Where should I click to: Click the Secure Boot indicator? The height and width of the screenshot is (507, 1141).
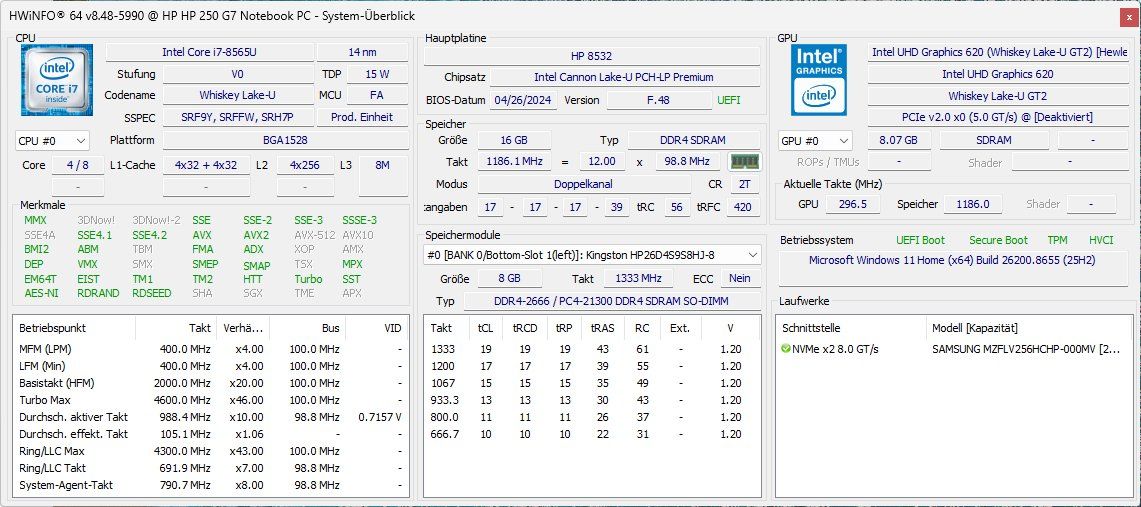[998, 240]
